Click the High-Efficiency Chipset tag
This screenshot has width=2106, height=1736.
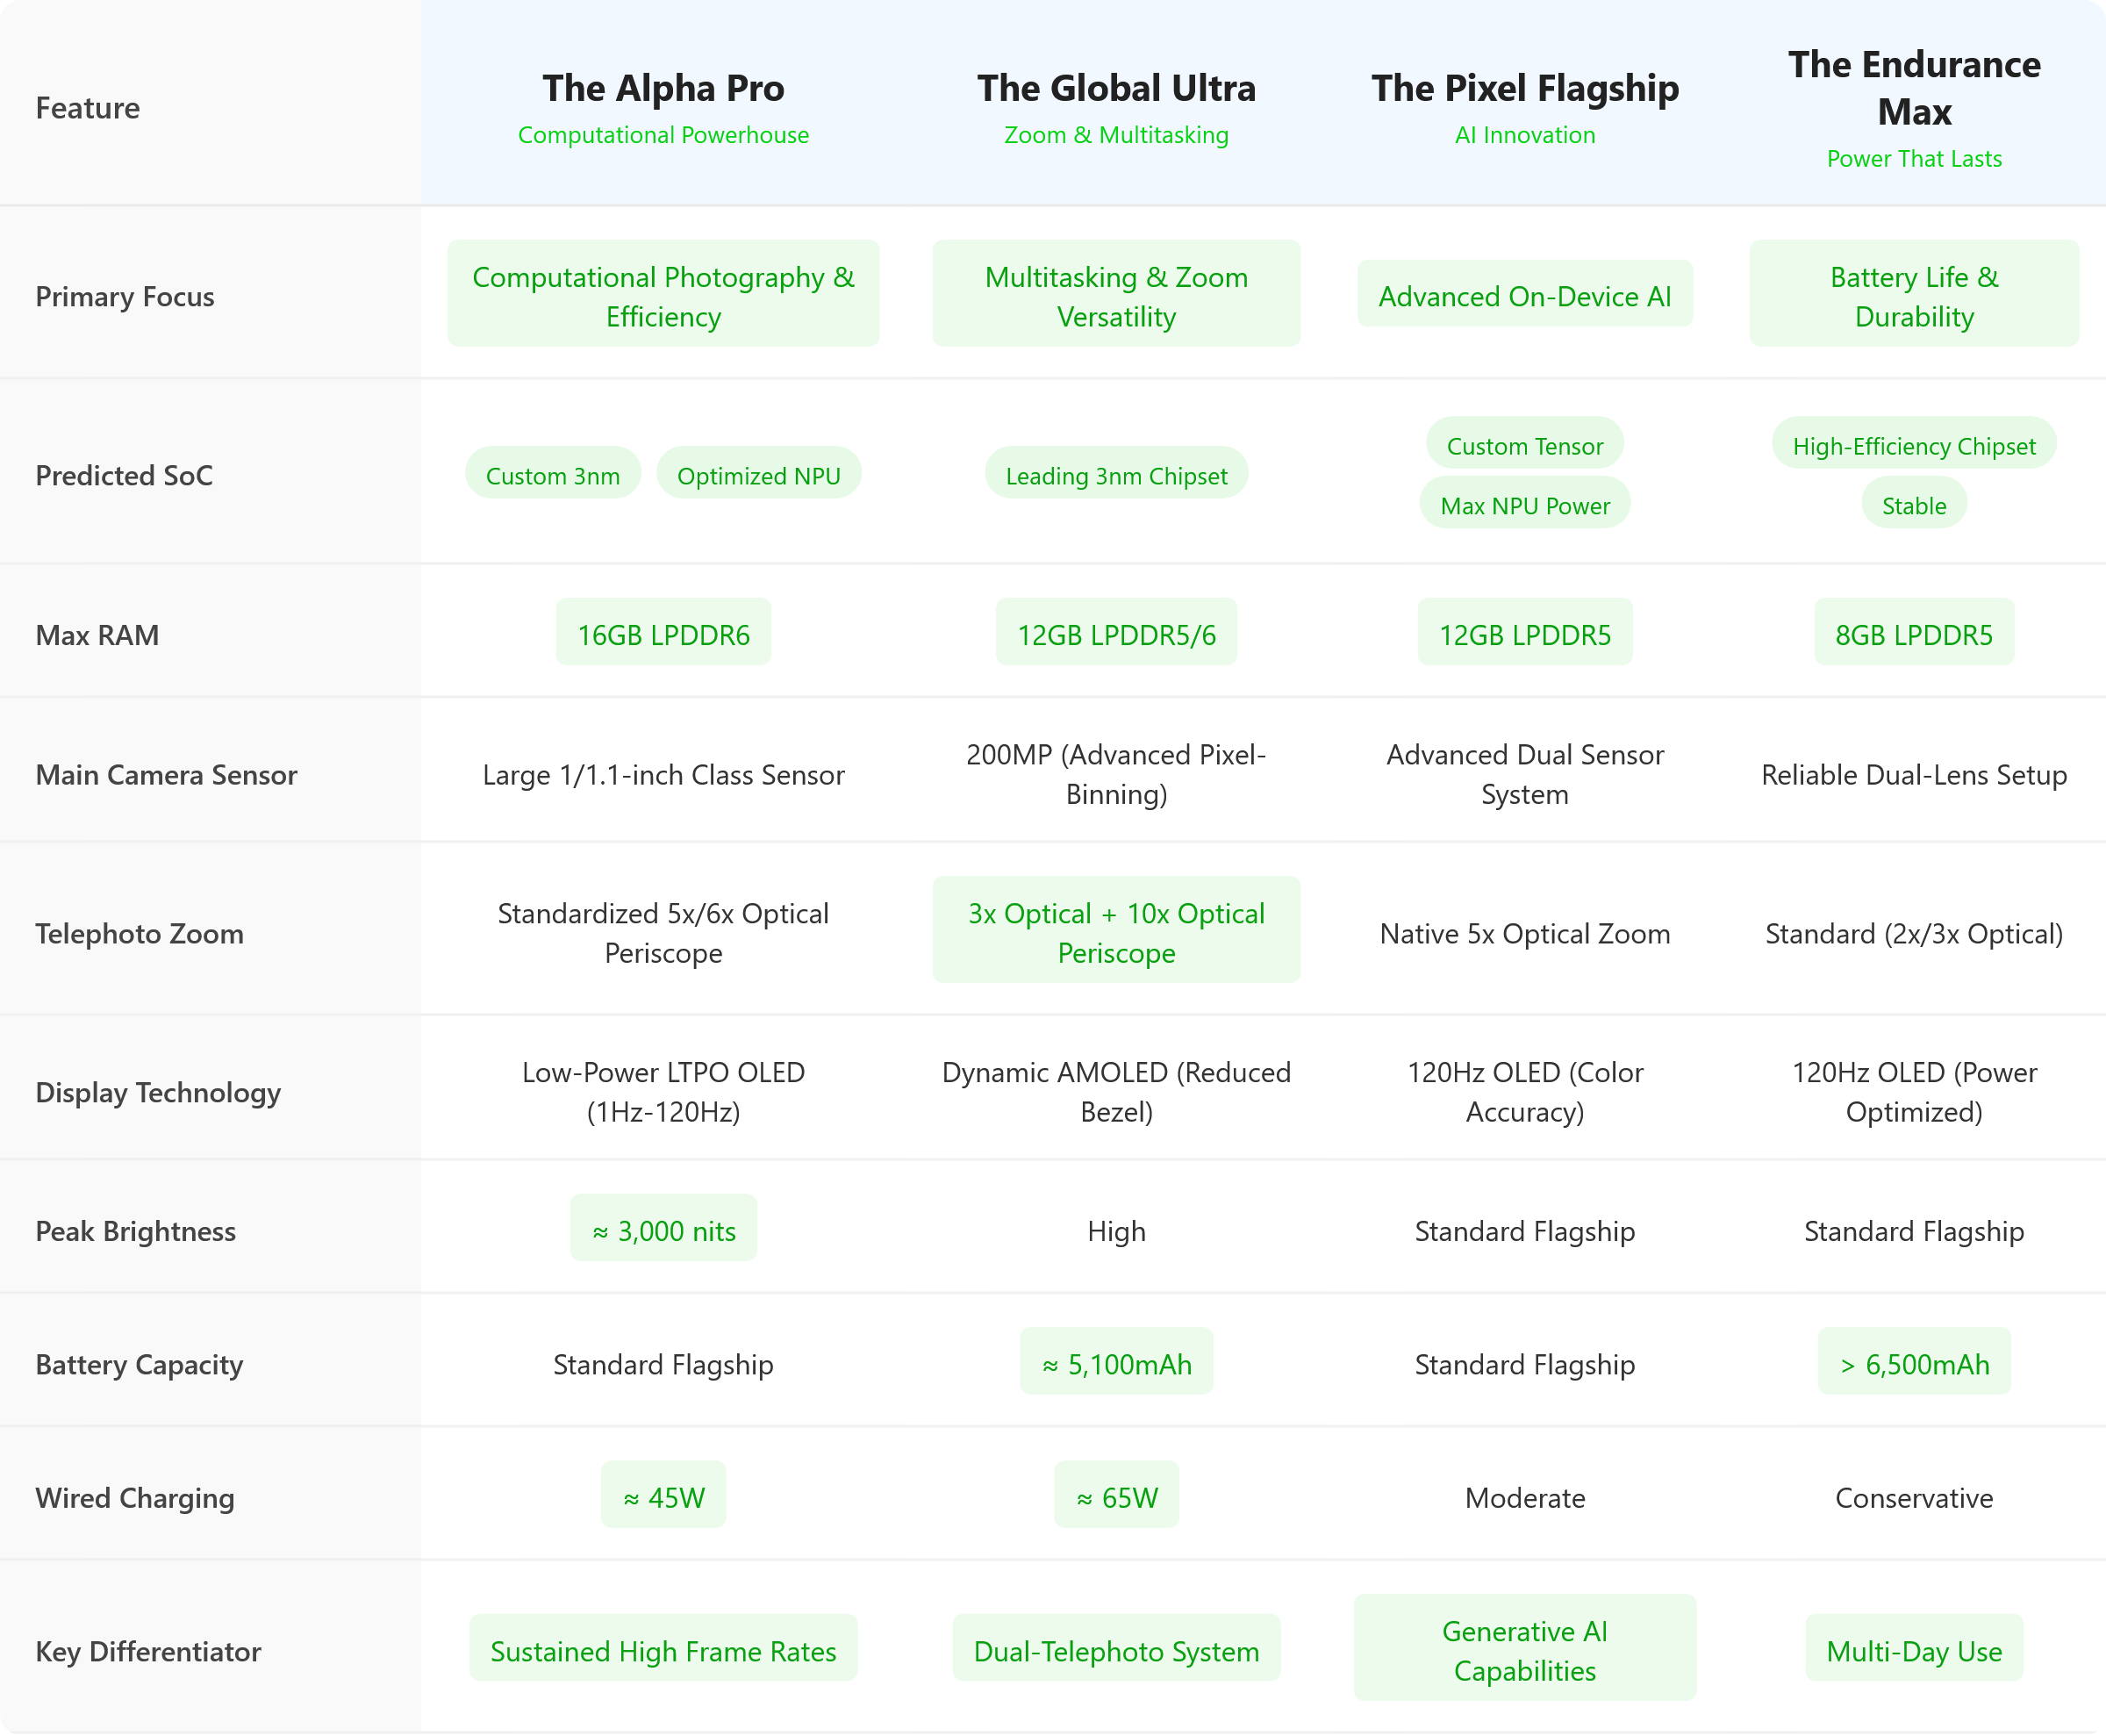1913,445
